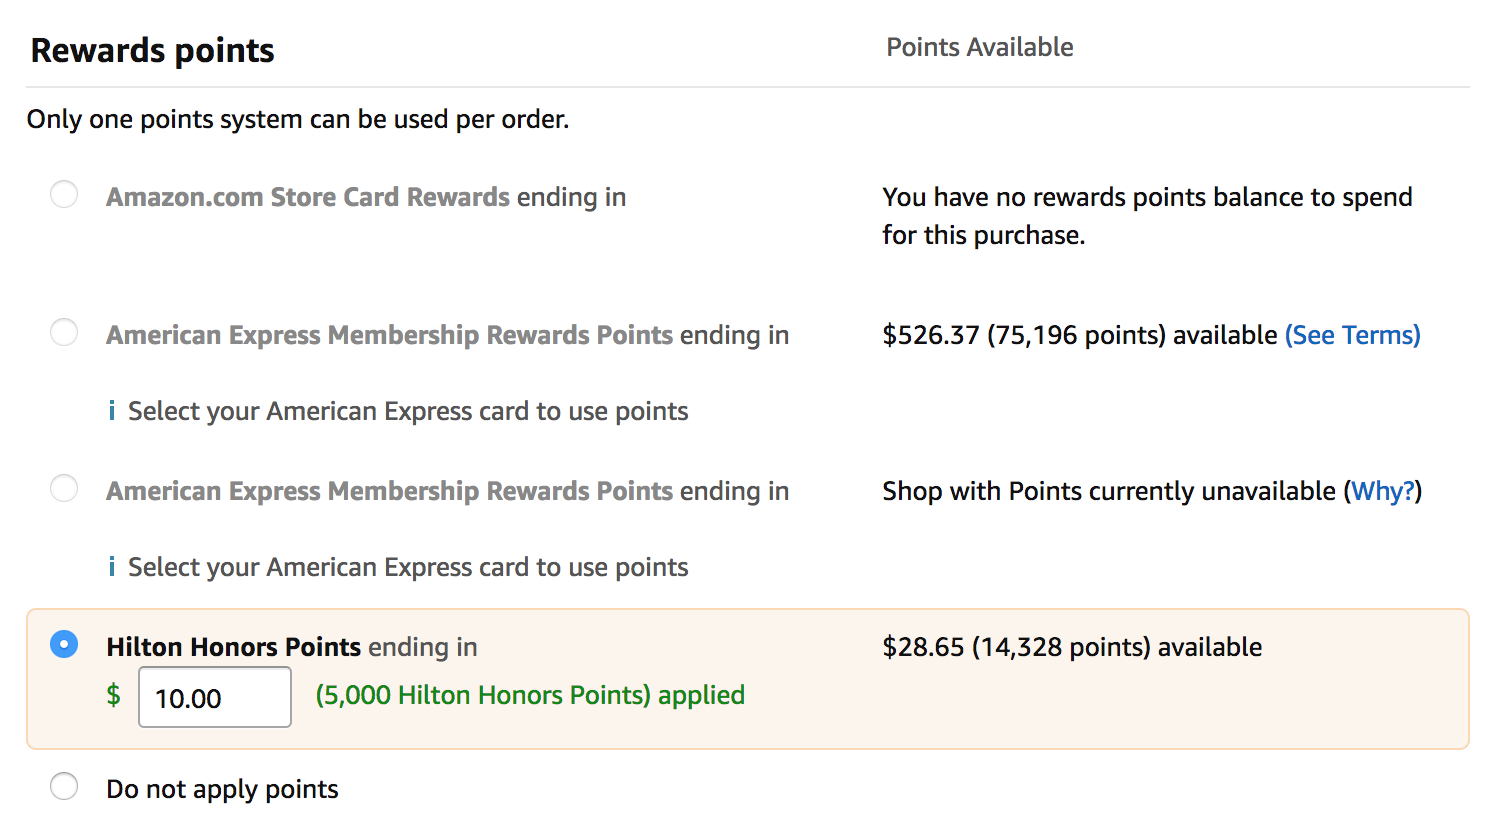Click info icon under the 75,196 points Amex row
The height and width of the screenshot is (832, 1494).
tap(112, 411)
